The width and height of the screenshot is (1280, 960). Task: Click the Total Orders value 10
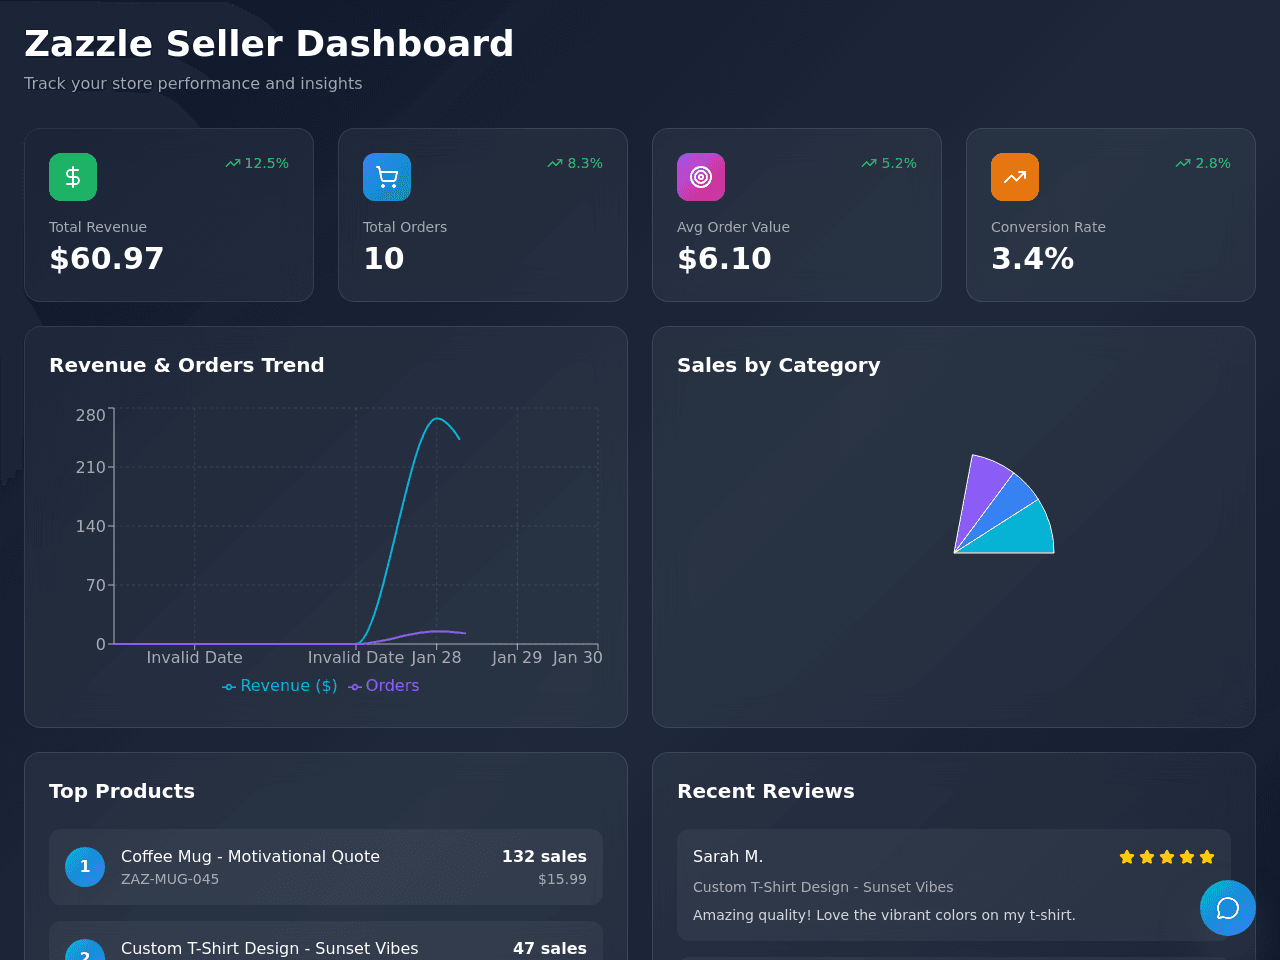pos(384,259)
